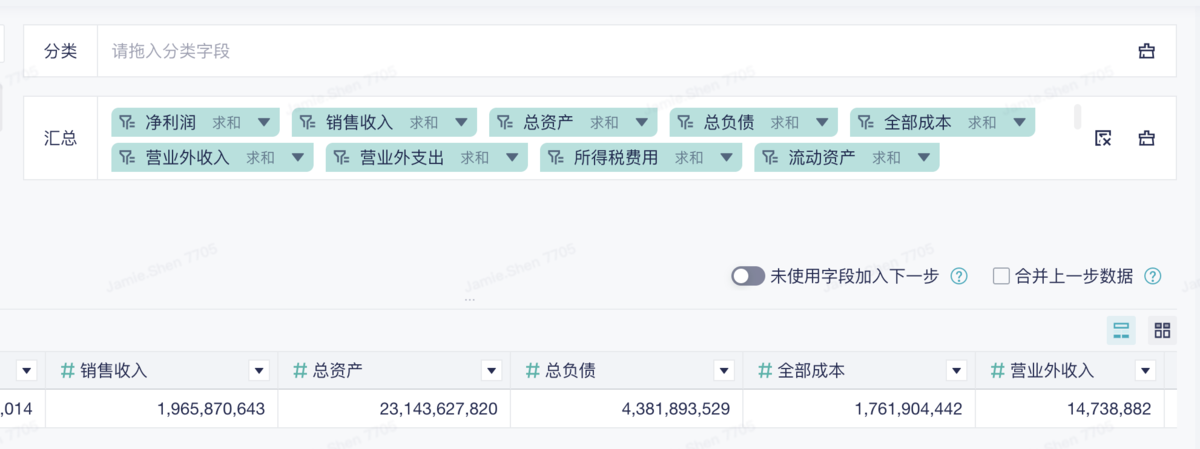
Task: Click the clear-fields box icon in the 分类 row
Action: coord(1146,51)
